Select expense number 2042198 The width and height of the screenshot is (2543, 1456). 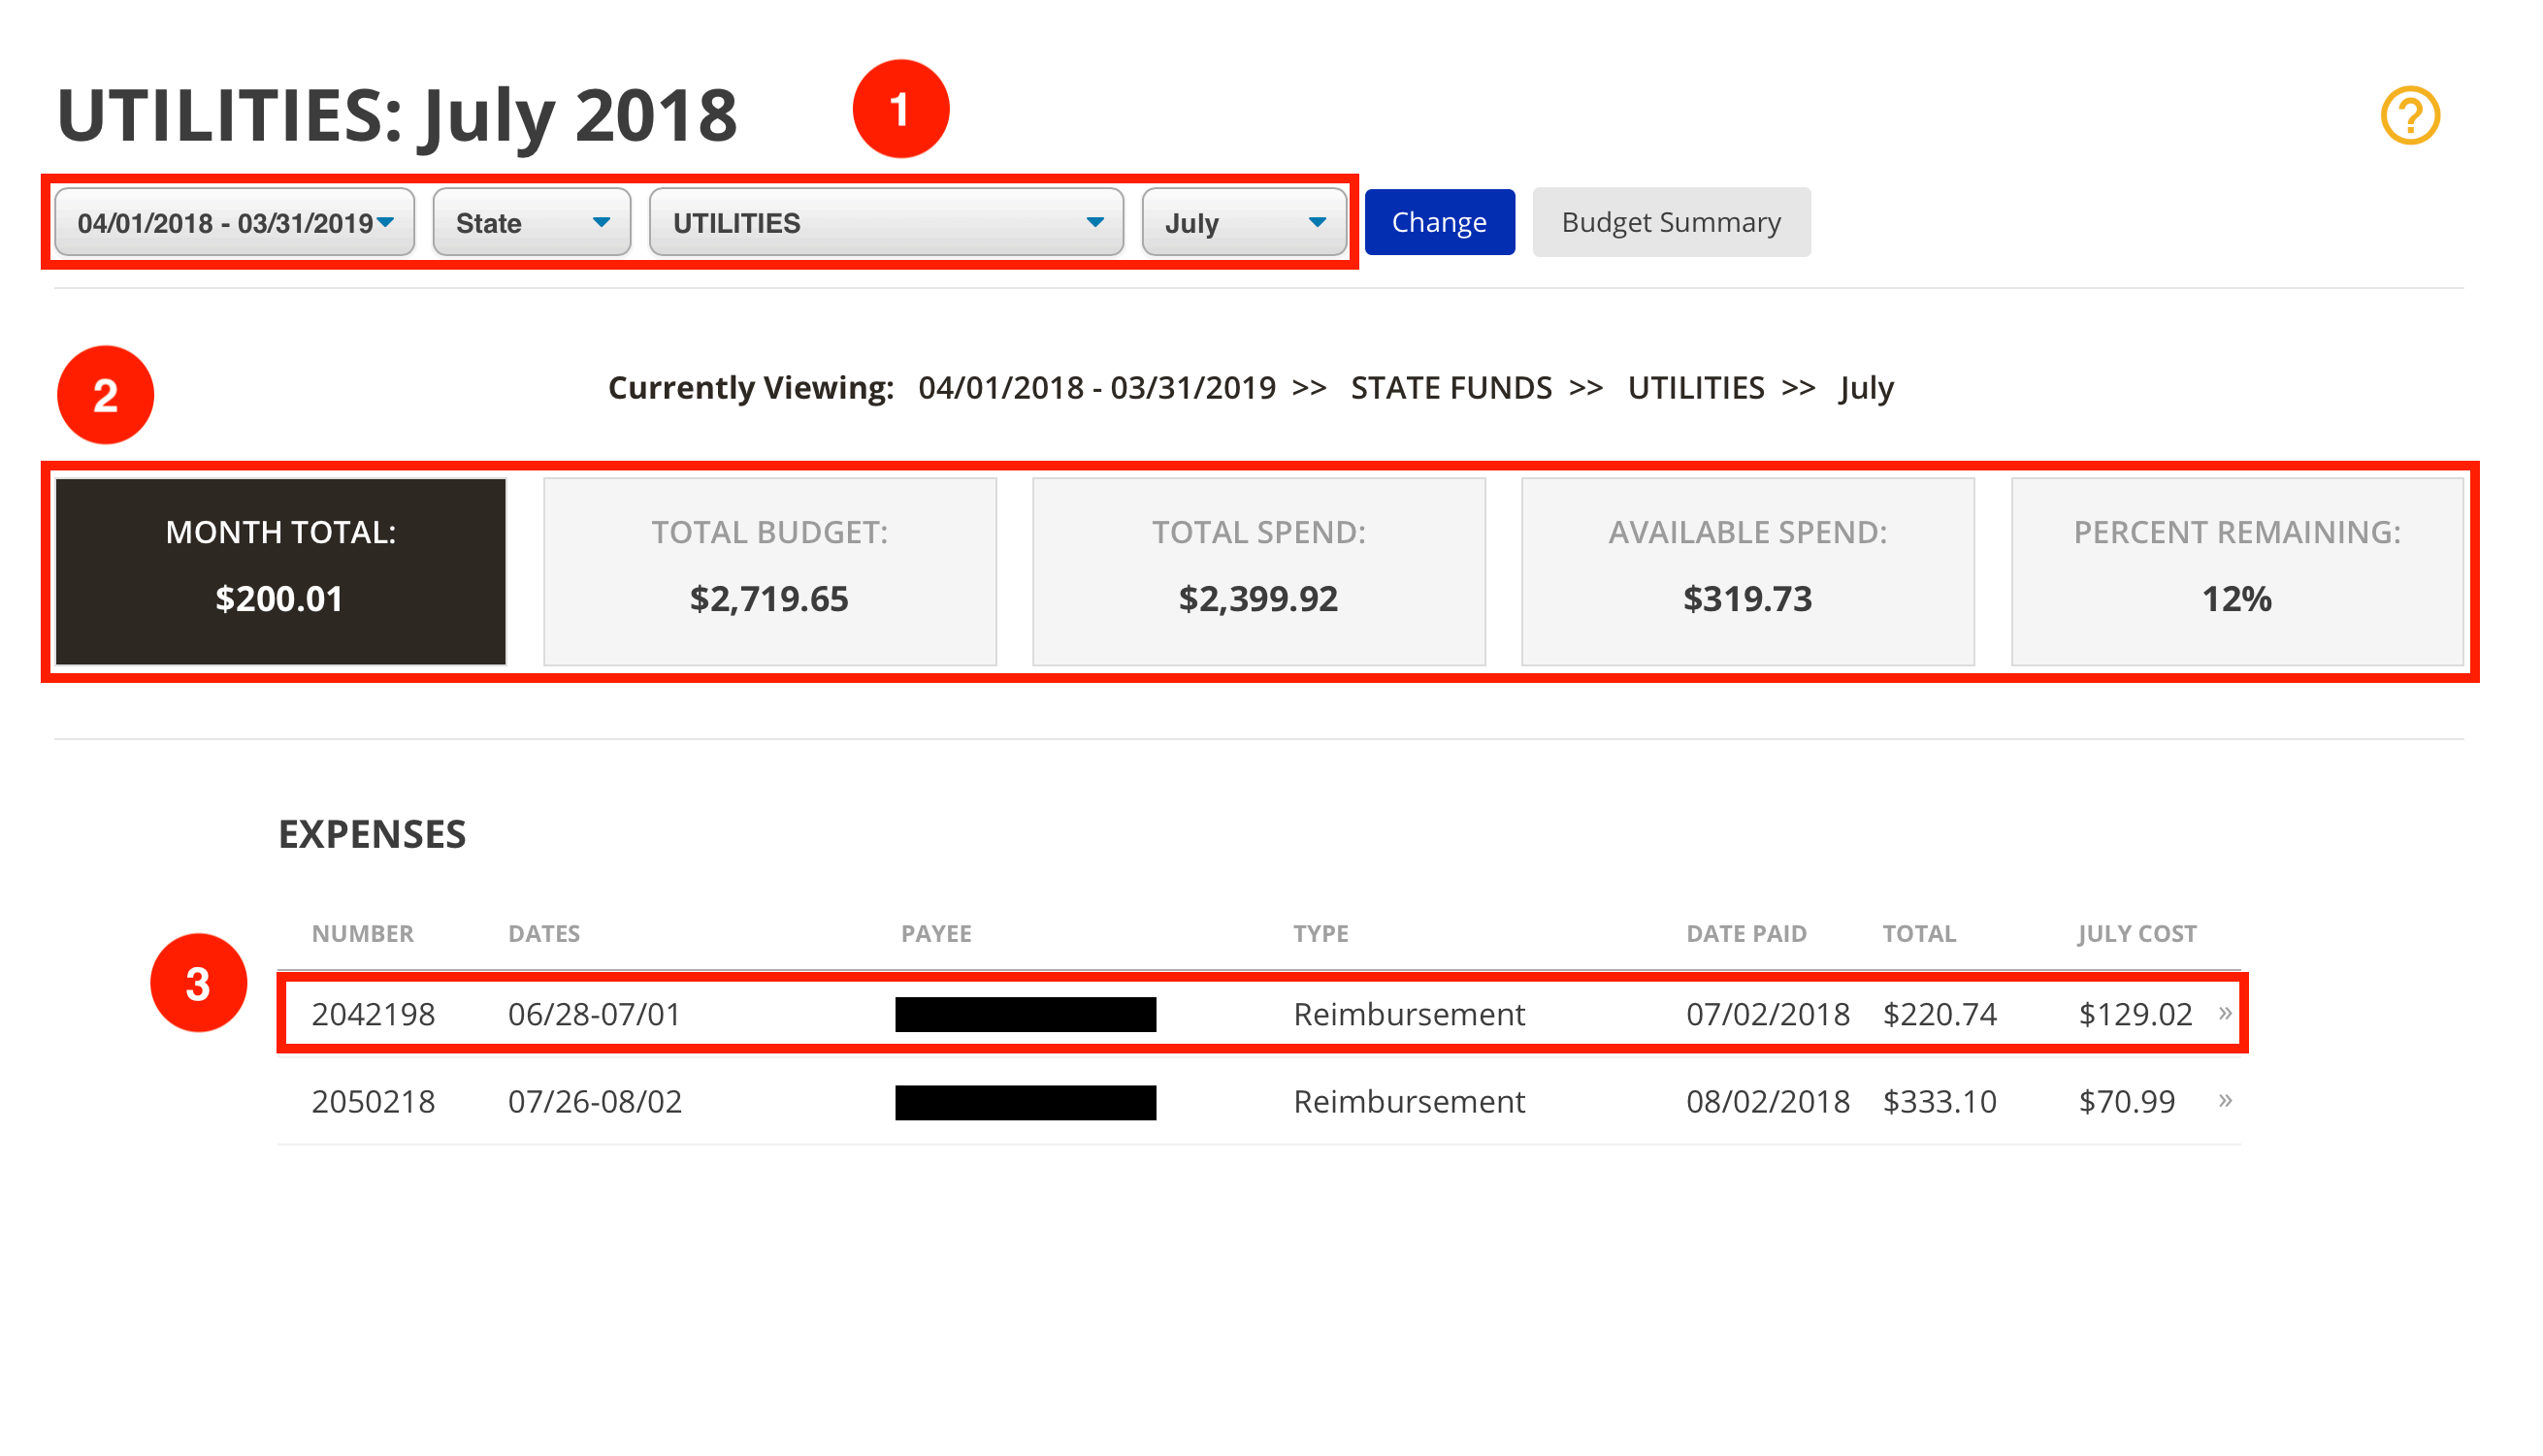coord(373,1014)
